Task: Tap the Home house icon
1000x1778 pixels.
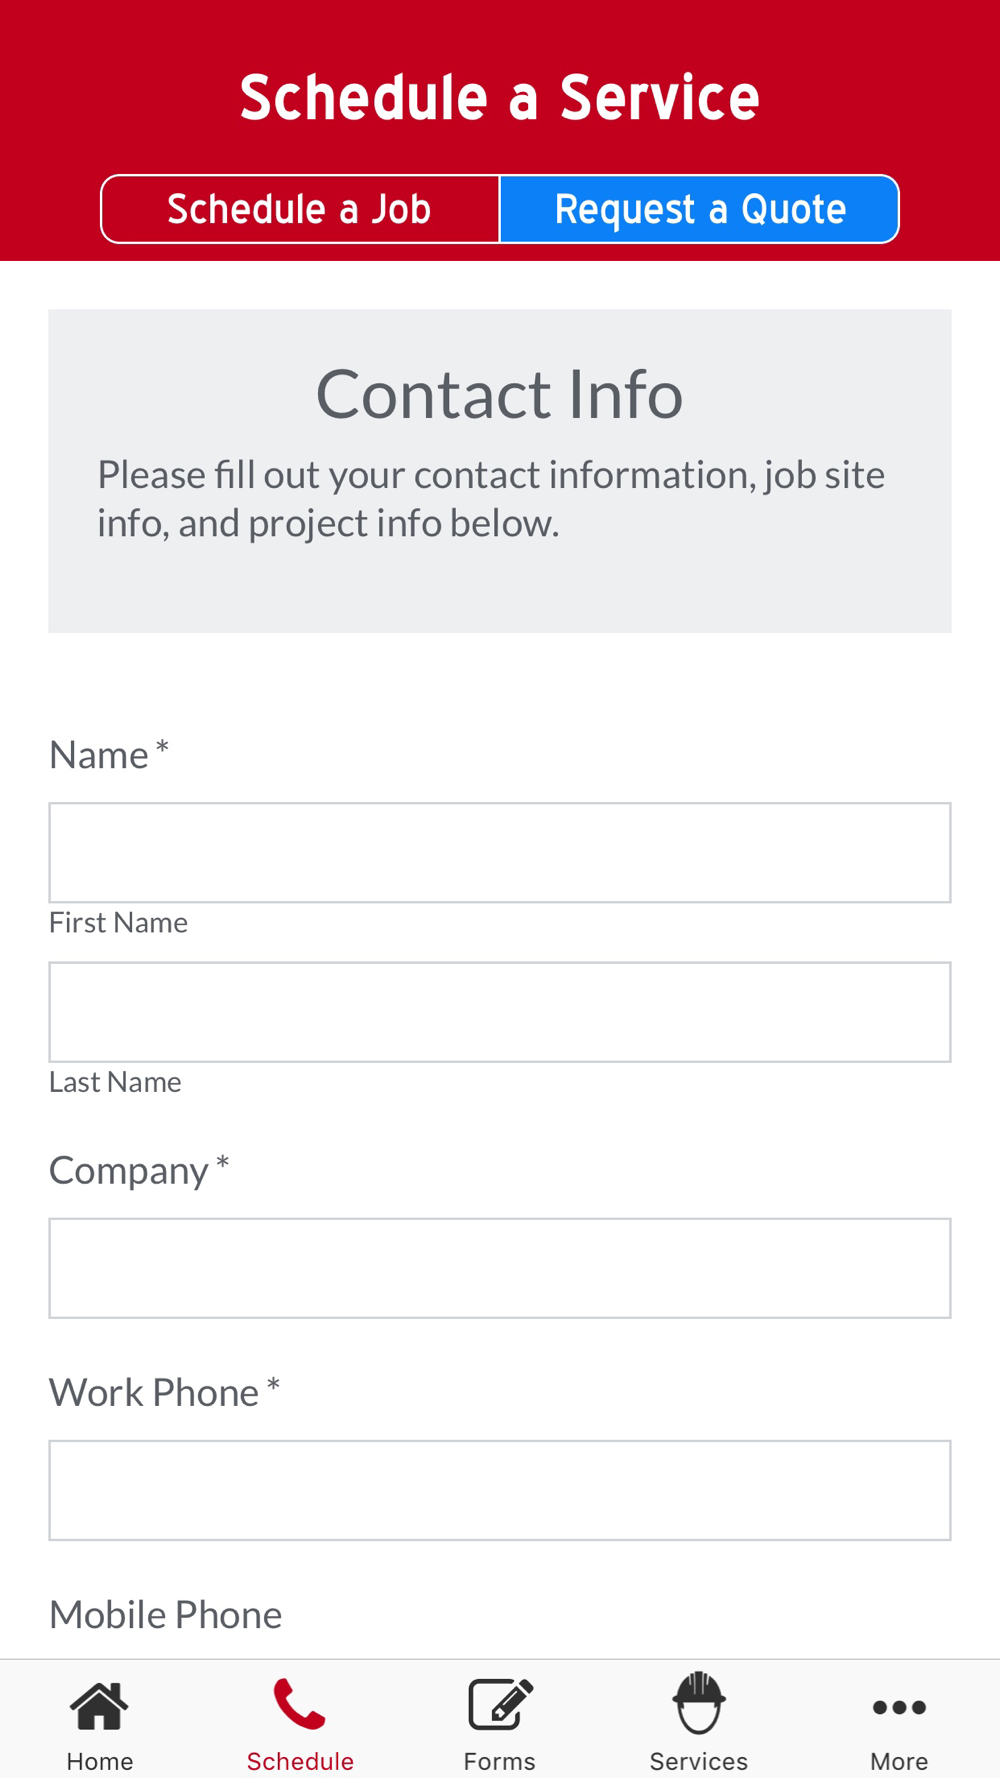Action: [x=99, y=1705]
